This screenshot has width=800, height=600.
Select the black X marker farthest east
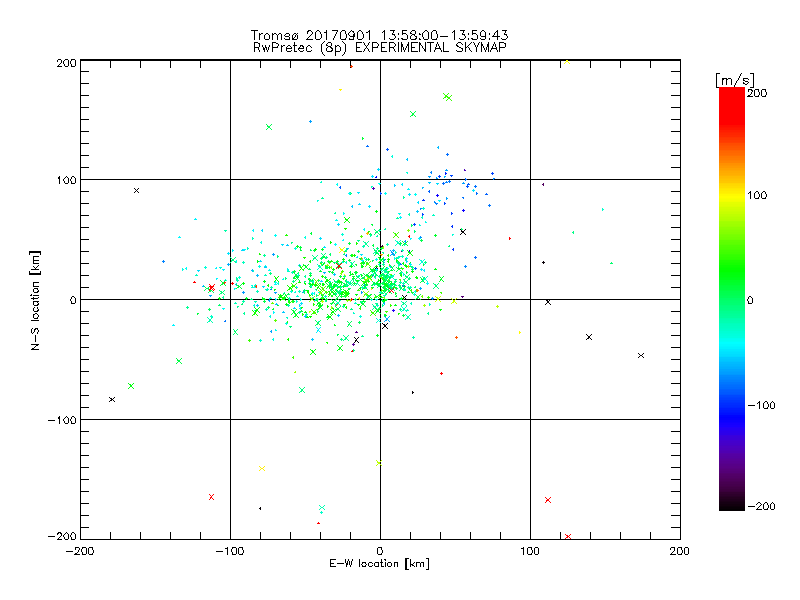coord(641,356)
